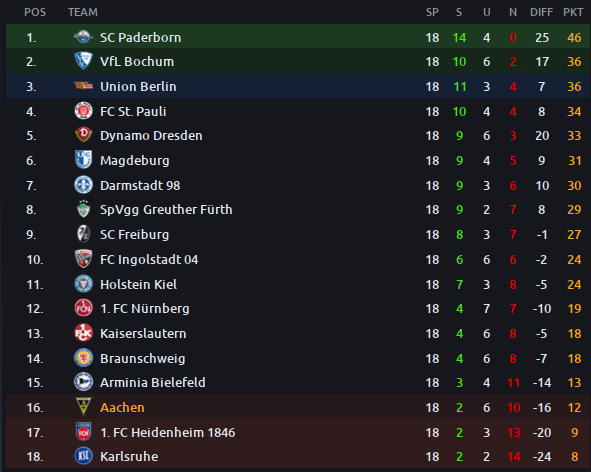Click the SC Paderborn club crest
The image size is (591, 472).
[x=83, y=37]
